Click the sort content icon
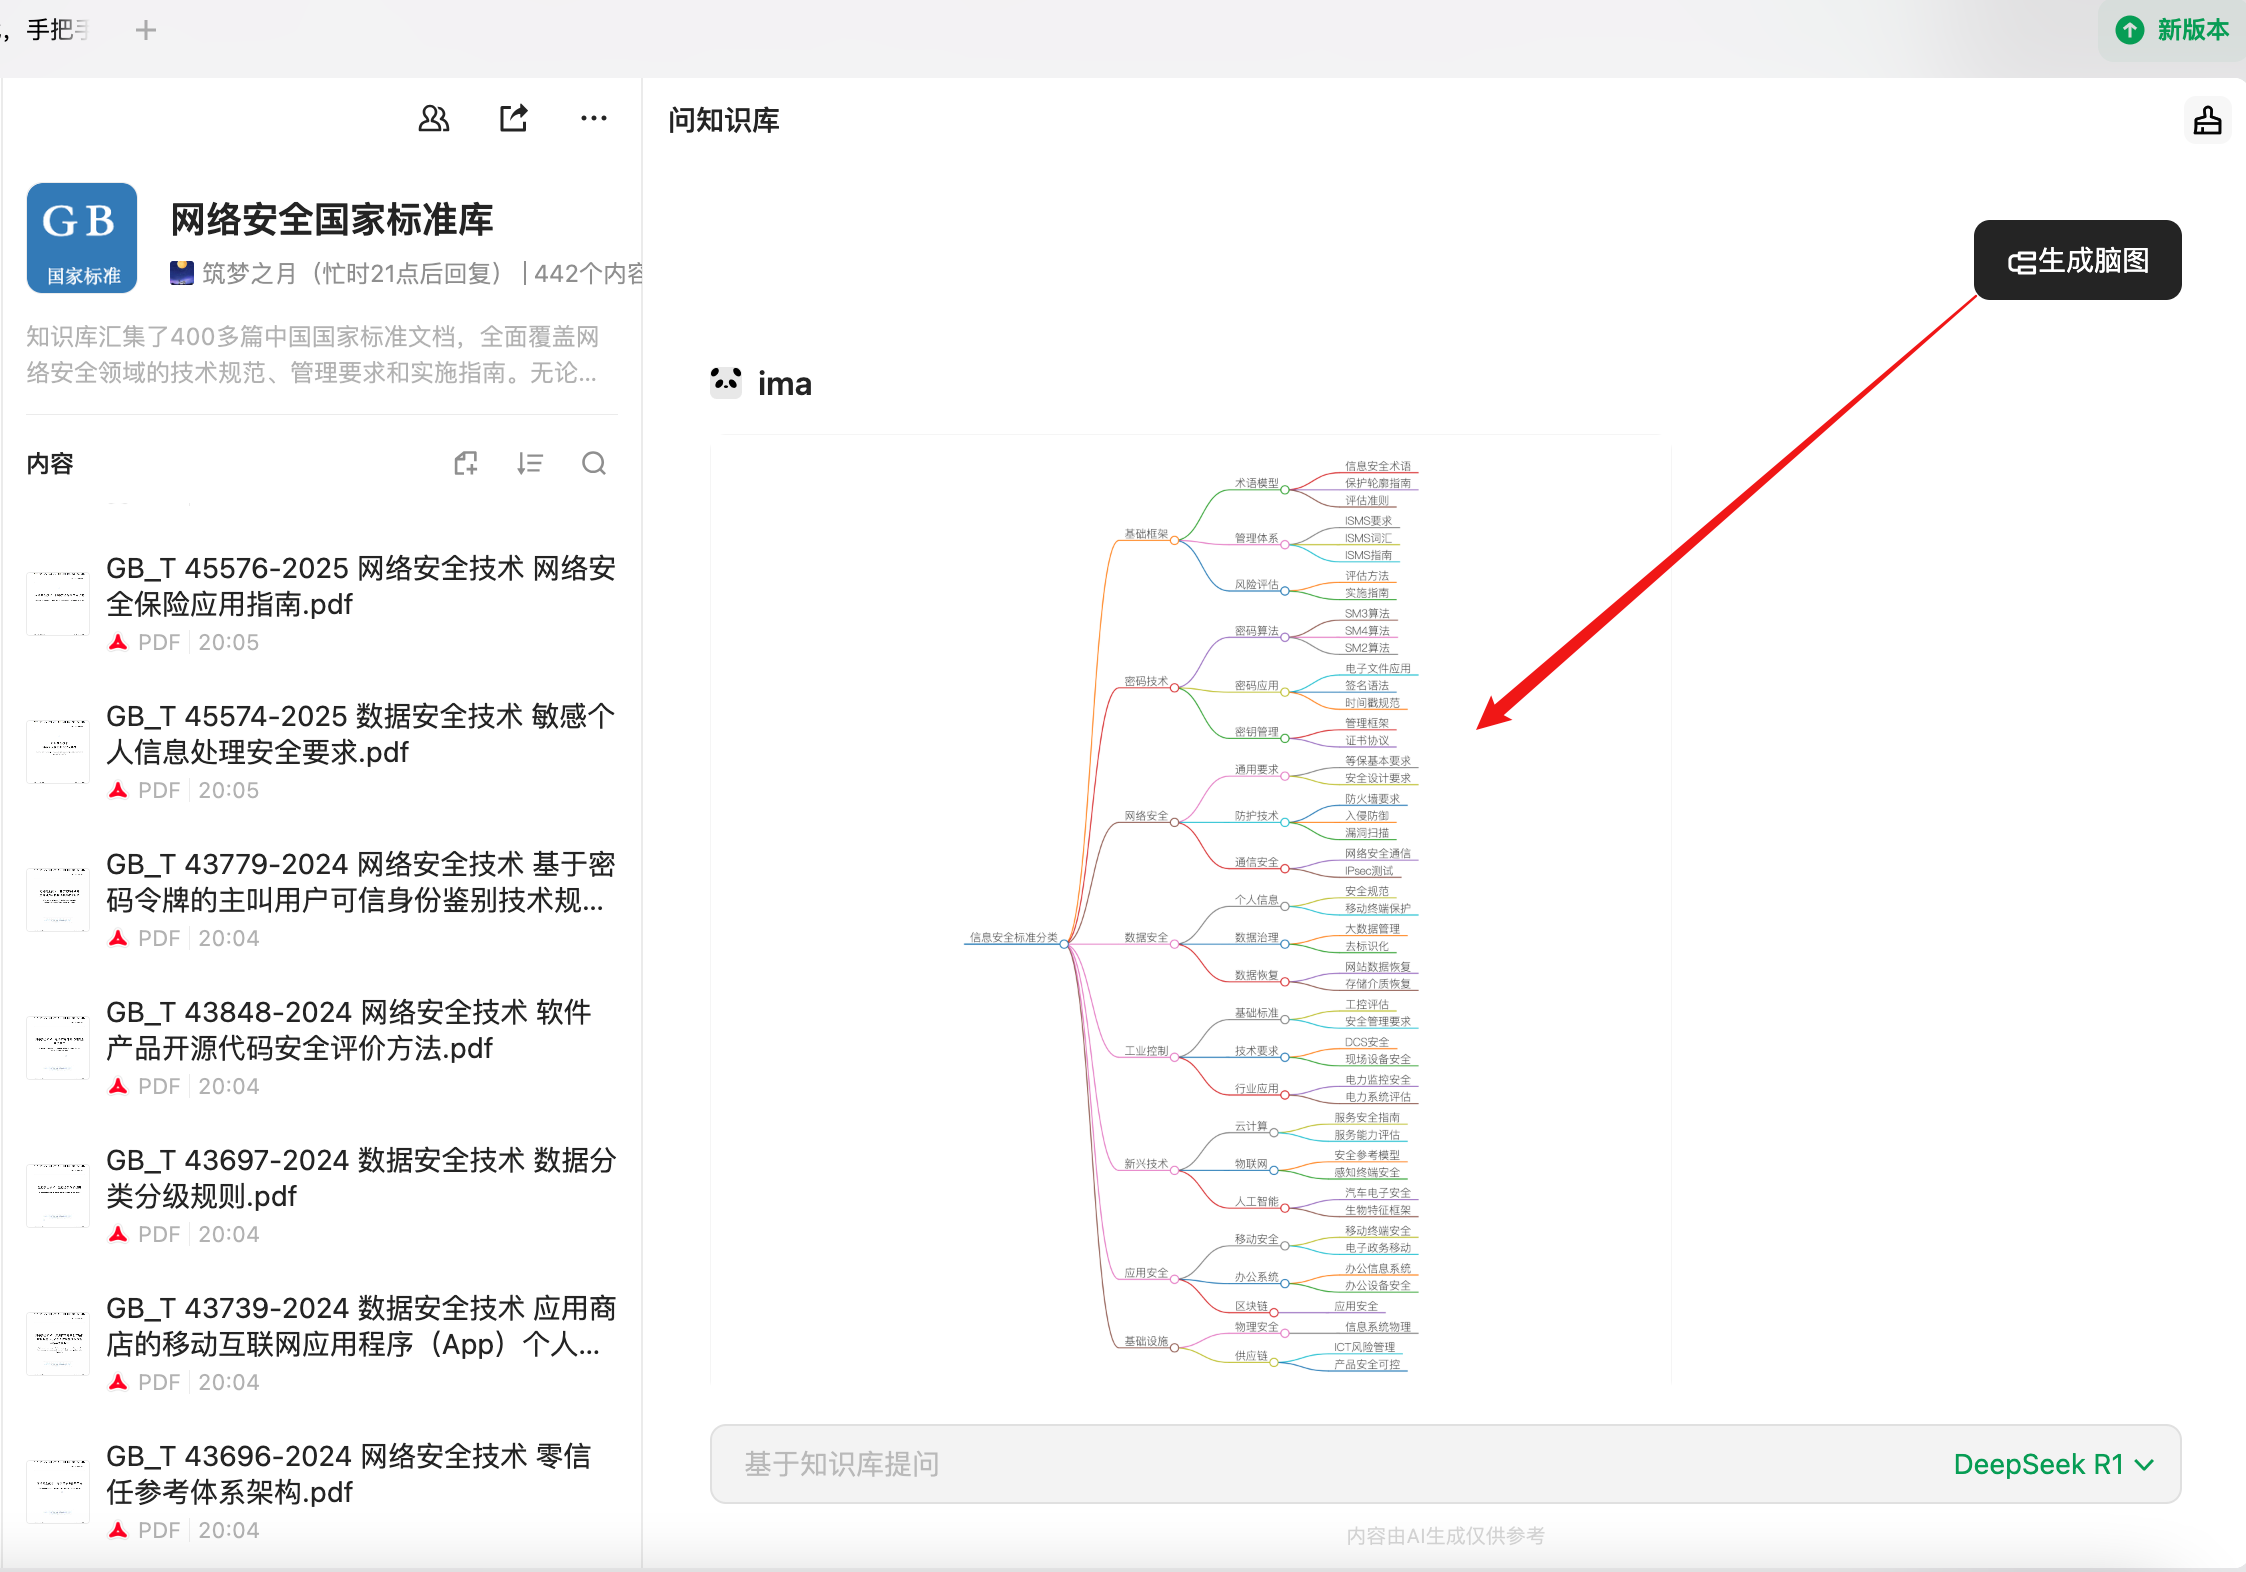The width and height of the screenshot is (2246, 1572). (x=530, y=463)
